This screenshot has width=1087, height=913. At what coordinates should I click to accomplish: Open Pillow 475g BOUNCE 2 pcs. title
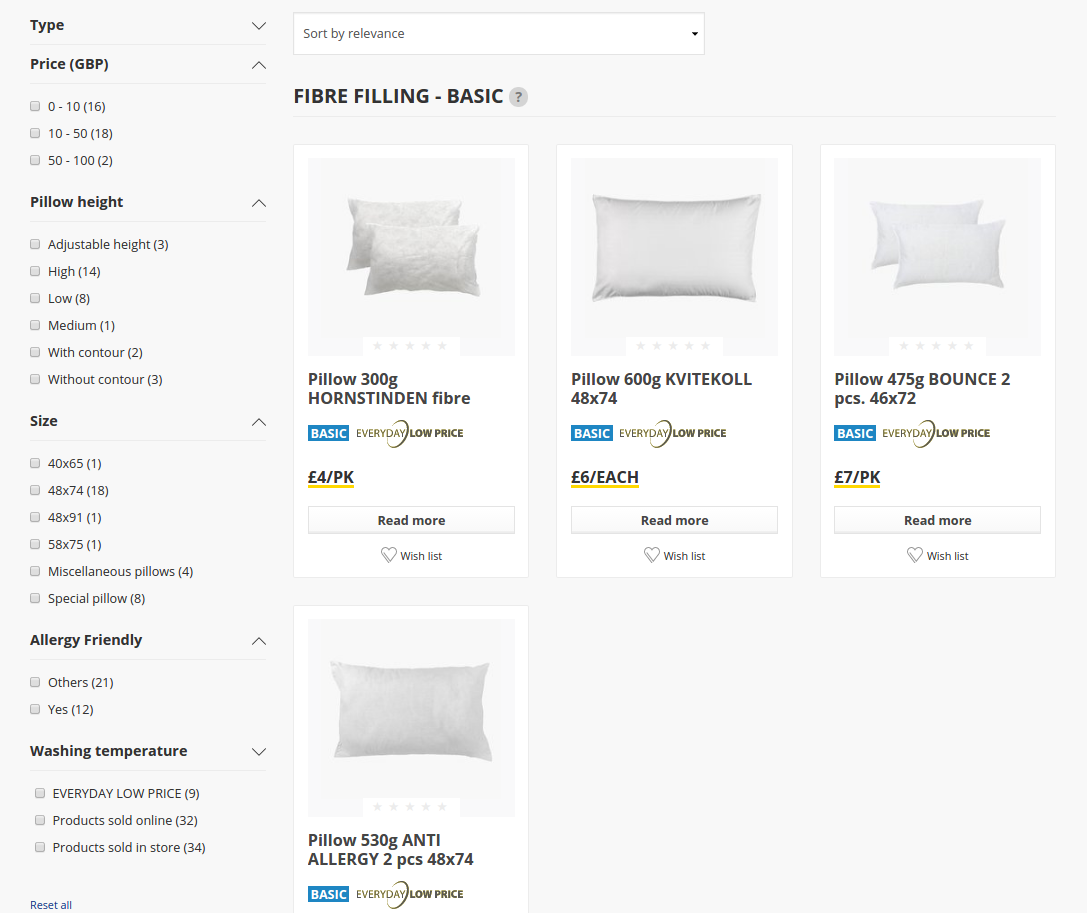[x=922, y=389]
